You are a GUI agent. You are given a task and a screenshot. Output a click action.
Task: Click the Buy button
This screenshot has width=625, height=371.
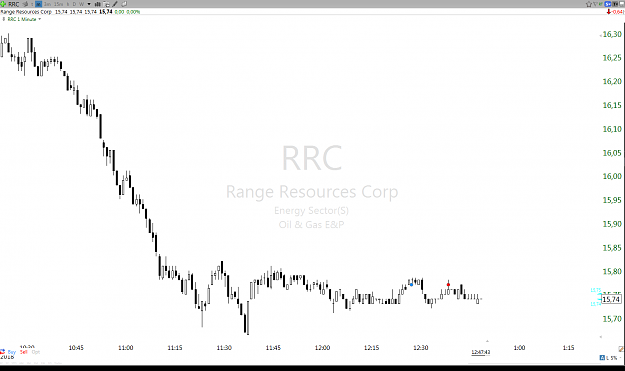[12, 352]
